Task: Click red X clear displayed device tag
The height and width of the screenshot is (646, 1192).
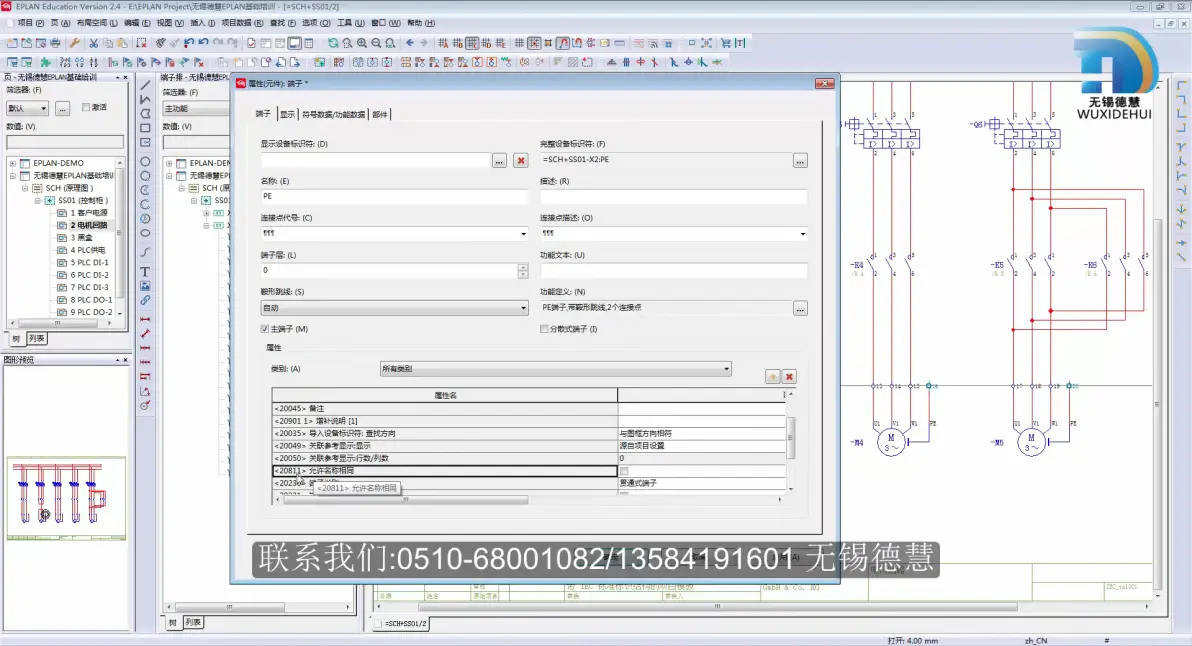Action: point(521,160)
